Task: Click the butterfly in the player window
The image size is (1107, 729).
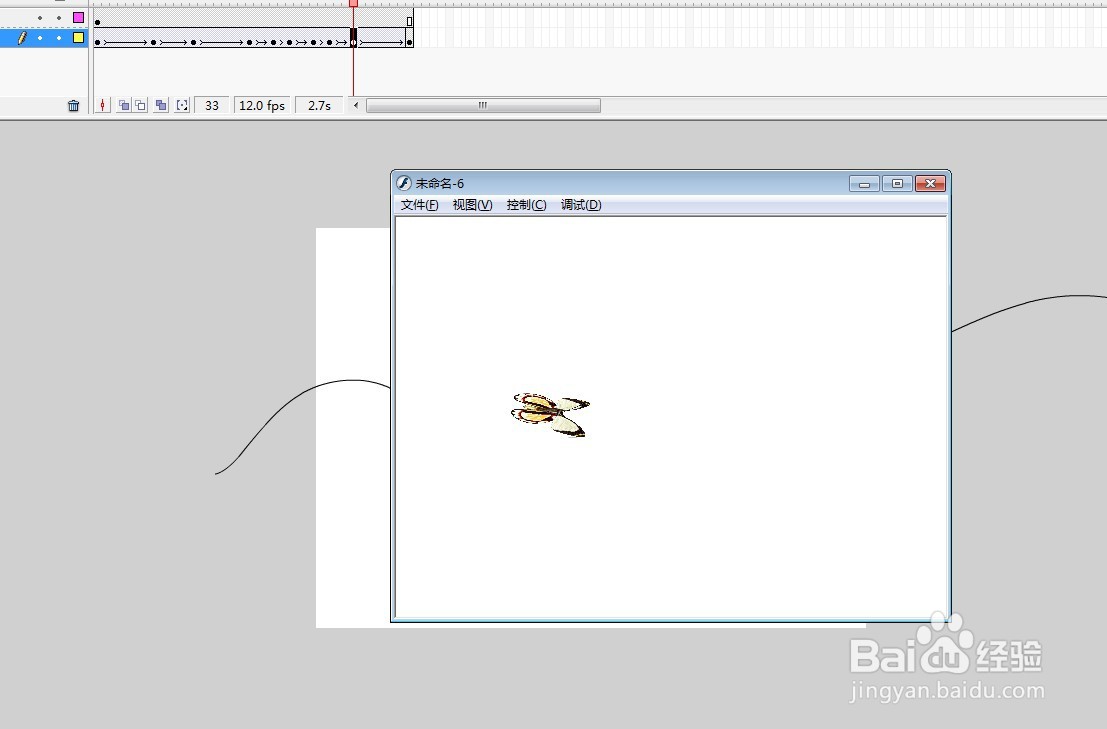Action: (550, 415)
